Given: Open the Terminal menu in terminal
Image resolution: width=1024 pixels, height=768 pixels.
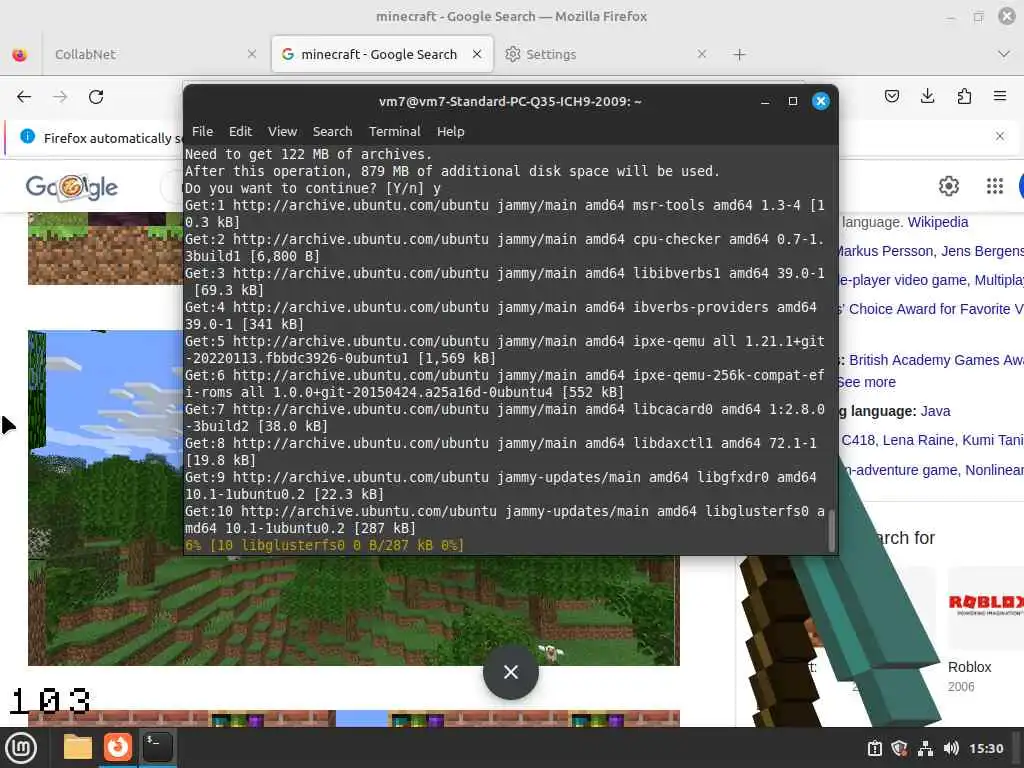Looking at the screenshot, I should (x=394, y=131).
